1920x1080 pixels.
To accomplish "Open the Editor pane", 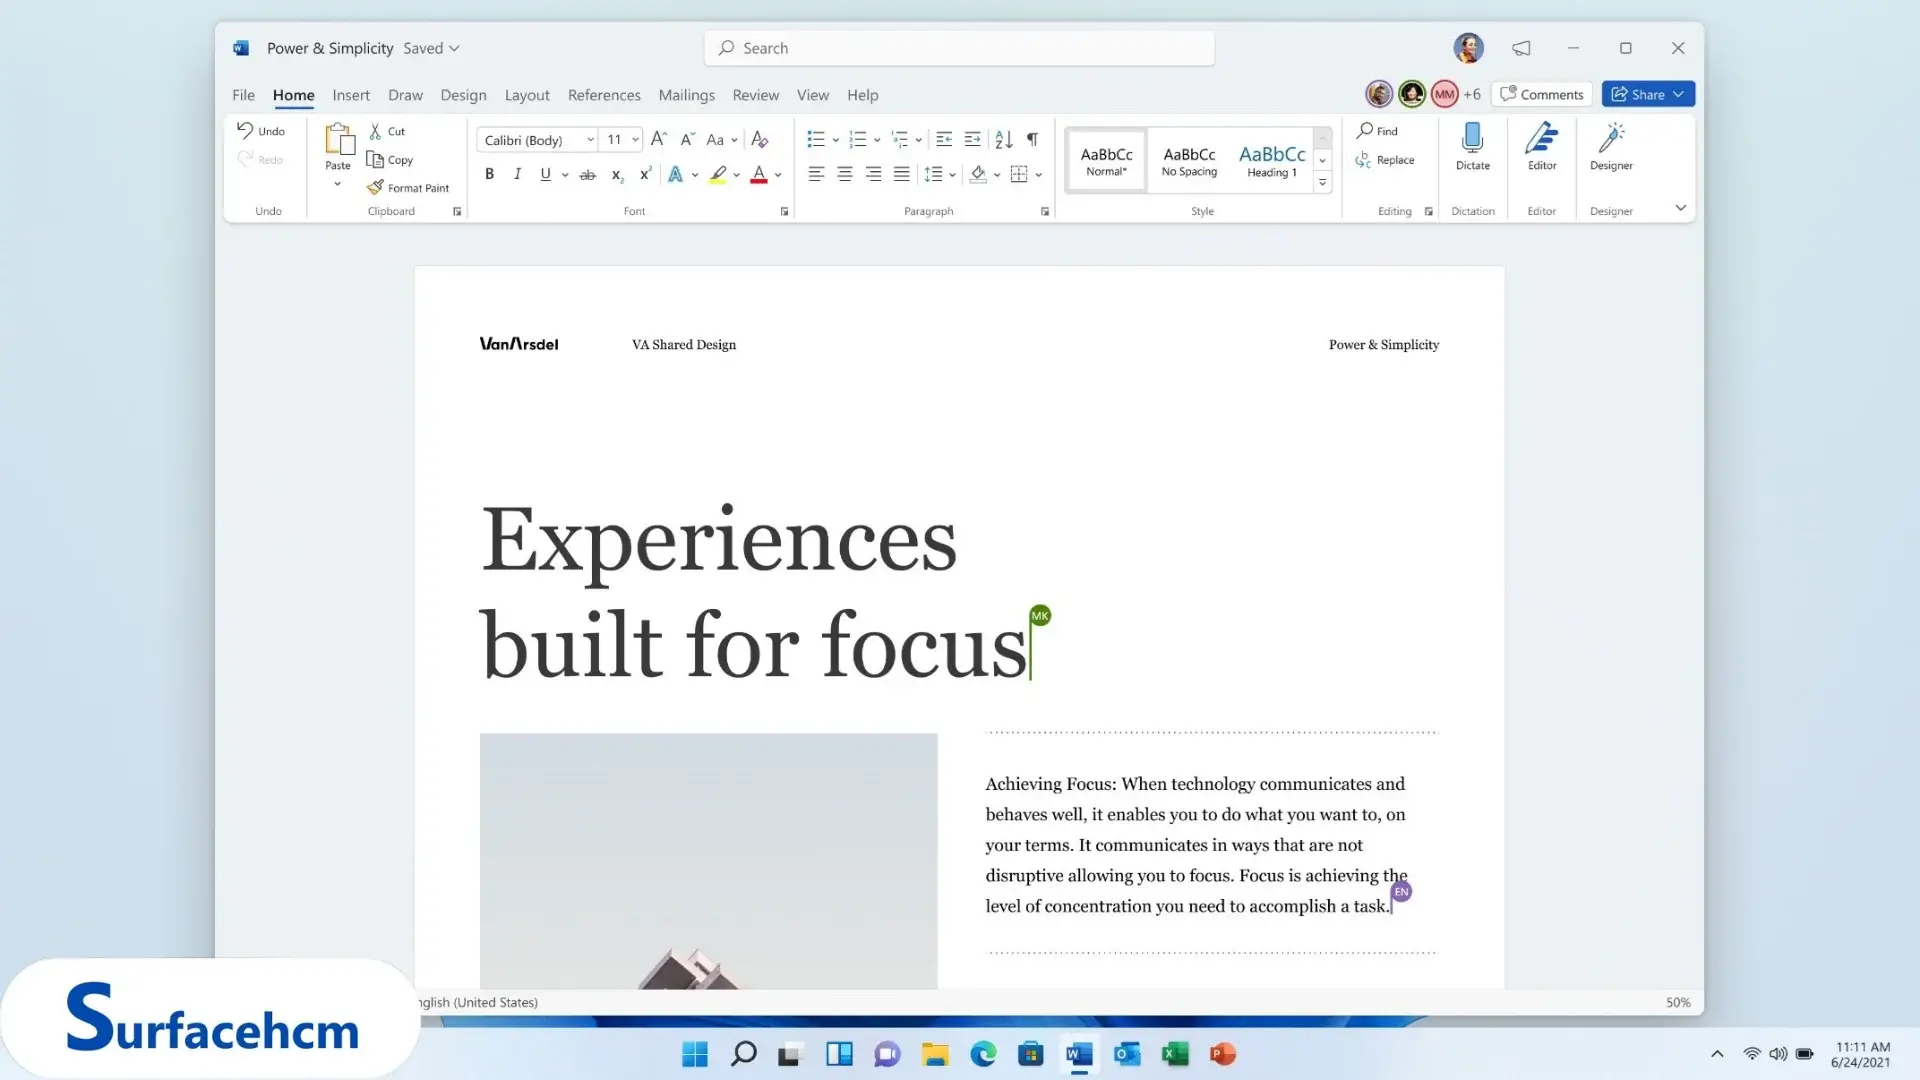I will 1542,147.
